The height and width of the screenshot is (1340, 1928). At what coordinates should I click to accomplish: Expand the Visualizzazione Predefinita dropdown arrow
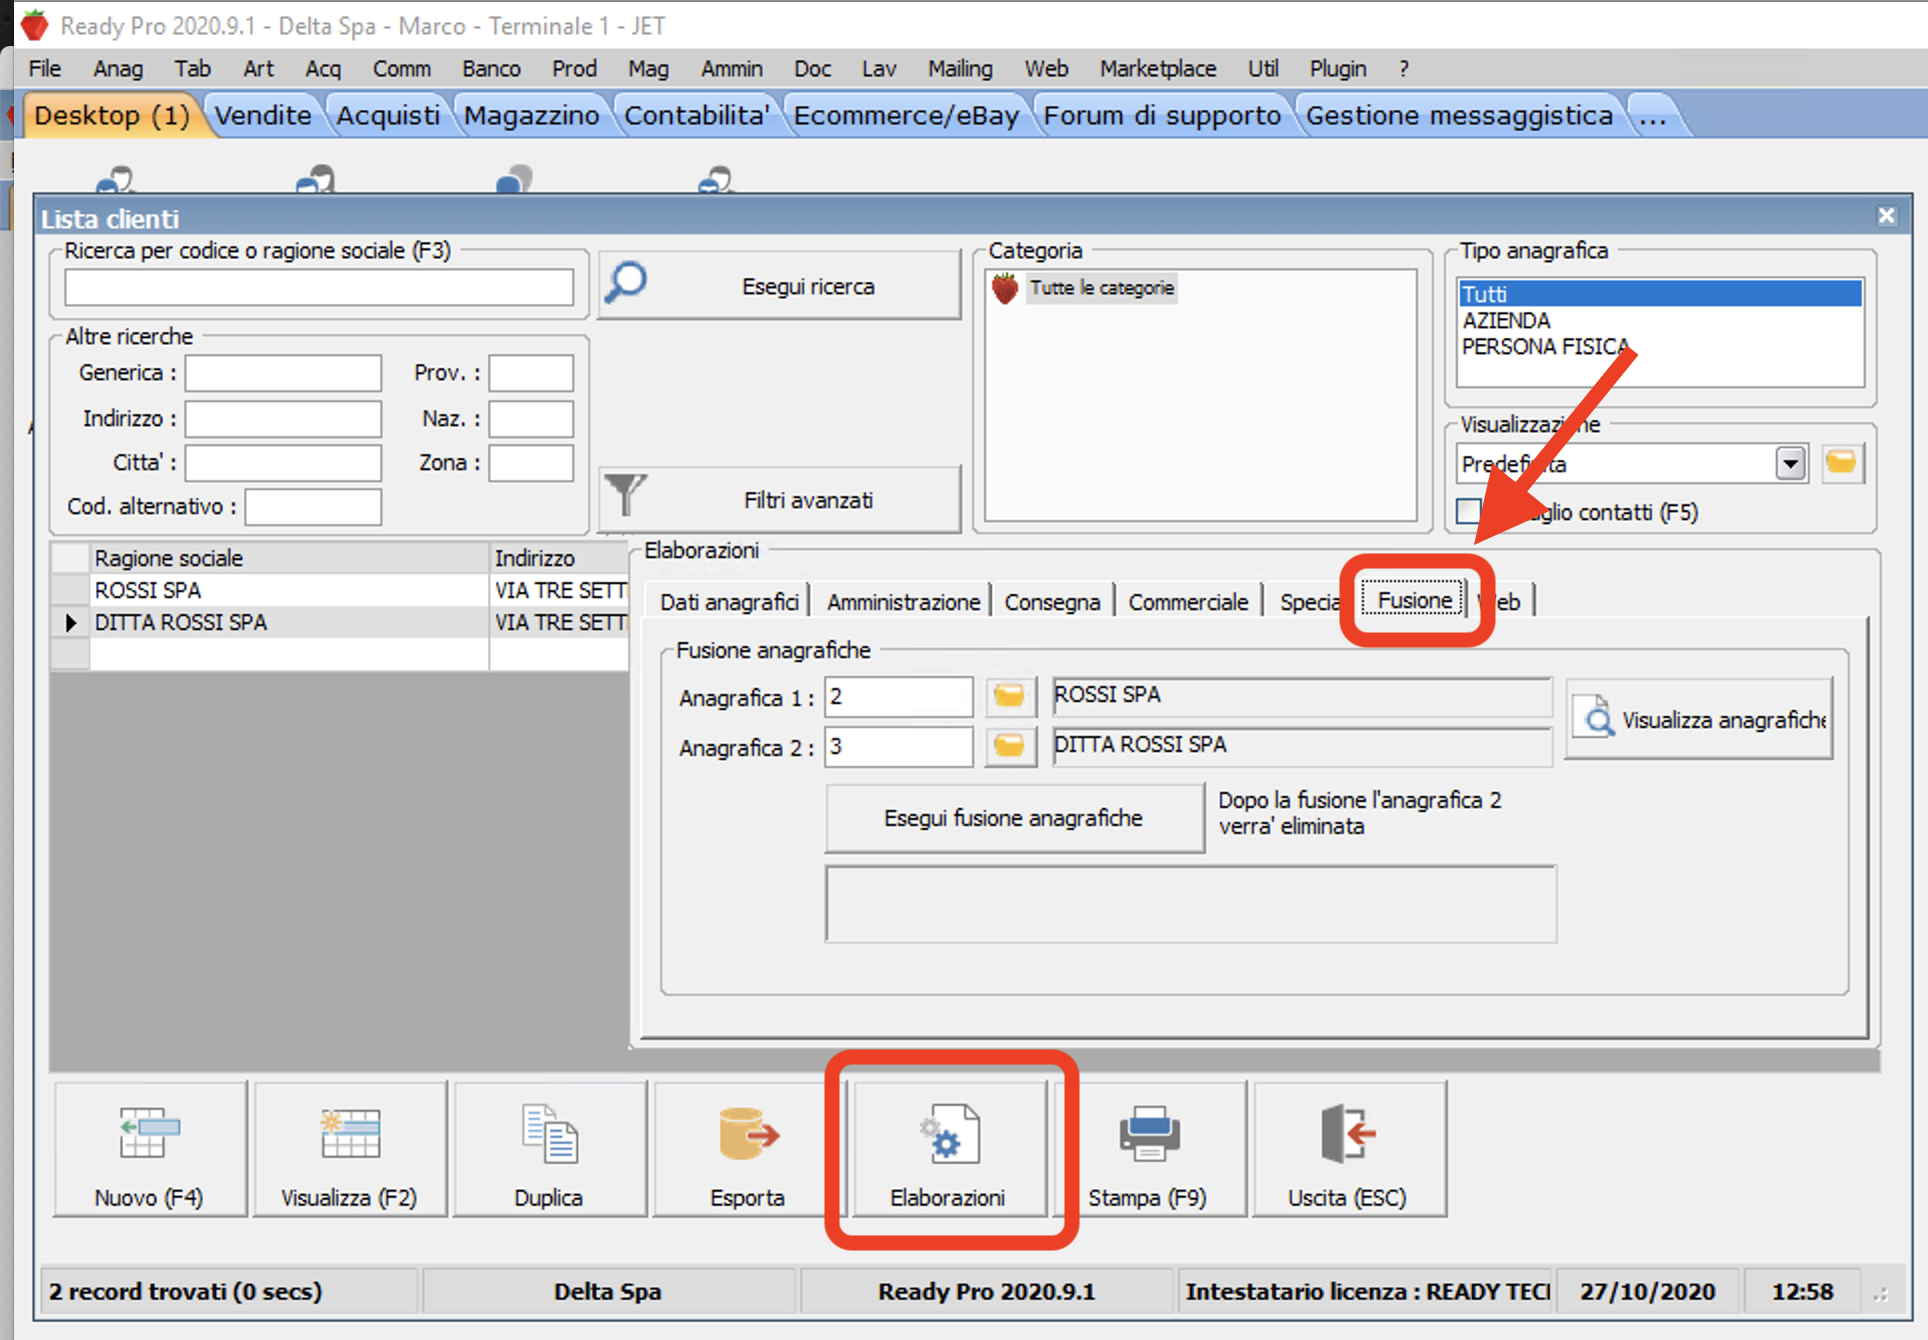(1789, 464)
